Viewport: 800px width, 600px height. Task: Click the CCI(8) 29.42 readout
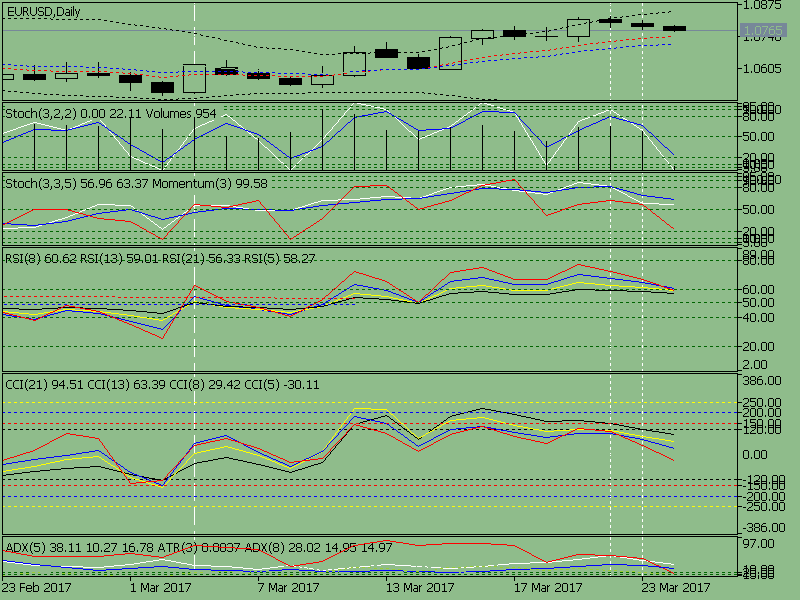click(205, 384)
